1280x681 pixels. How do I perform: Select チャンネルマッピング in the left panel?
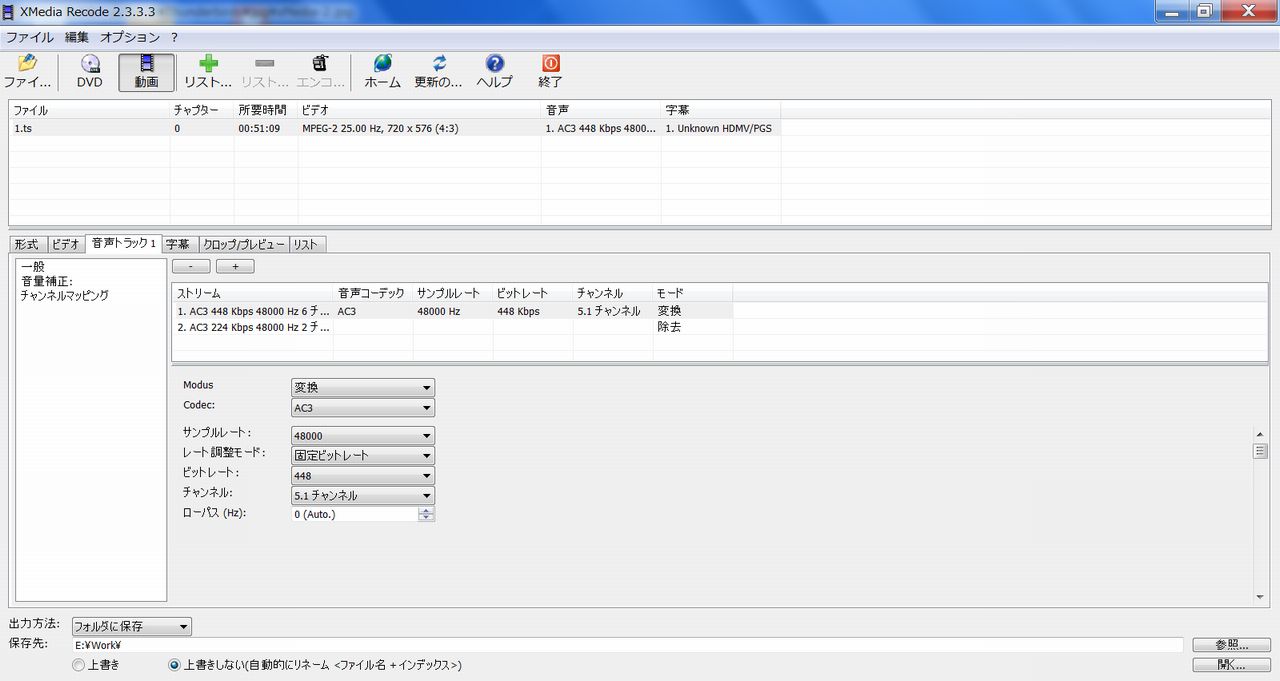tap(64, 295)
